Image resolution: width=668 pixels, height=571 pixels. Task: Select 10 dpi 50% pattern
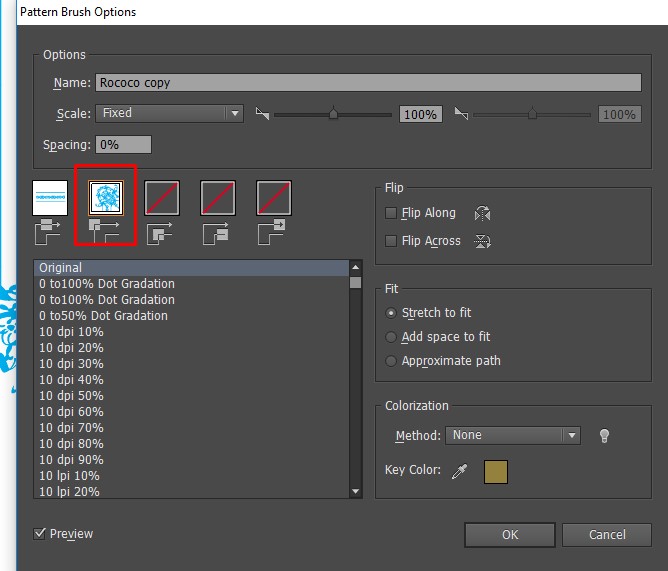point(191,396)
